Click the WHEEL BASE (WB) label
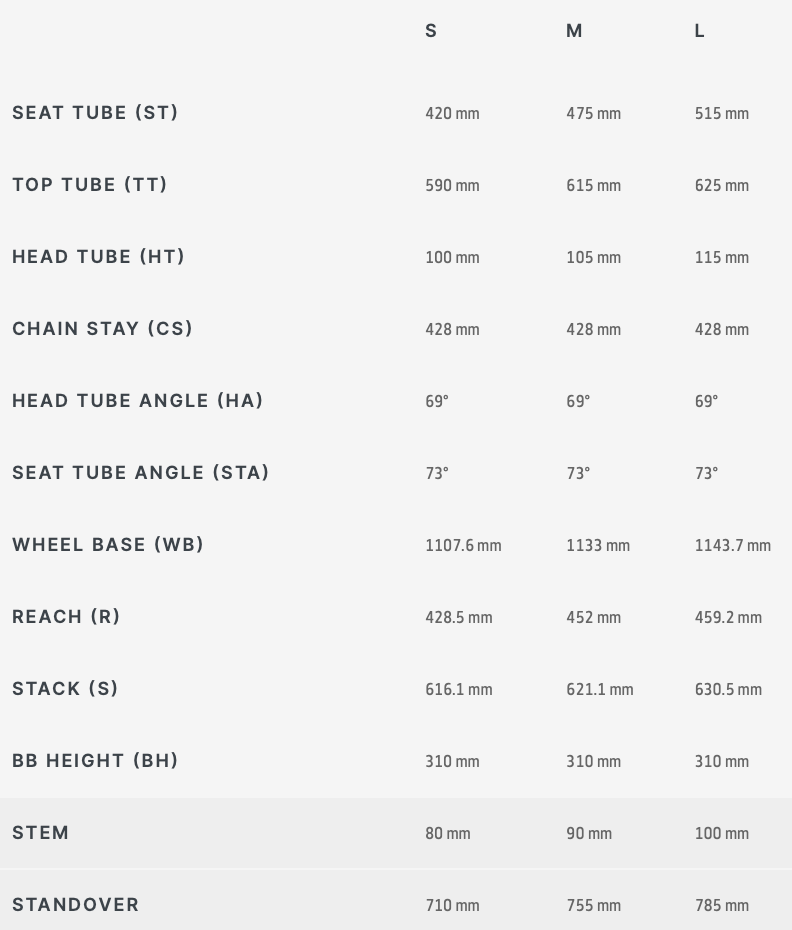 click(x=107, y=544)
